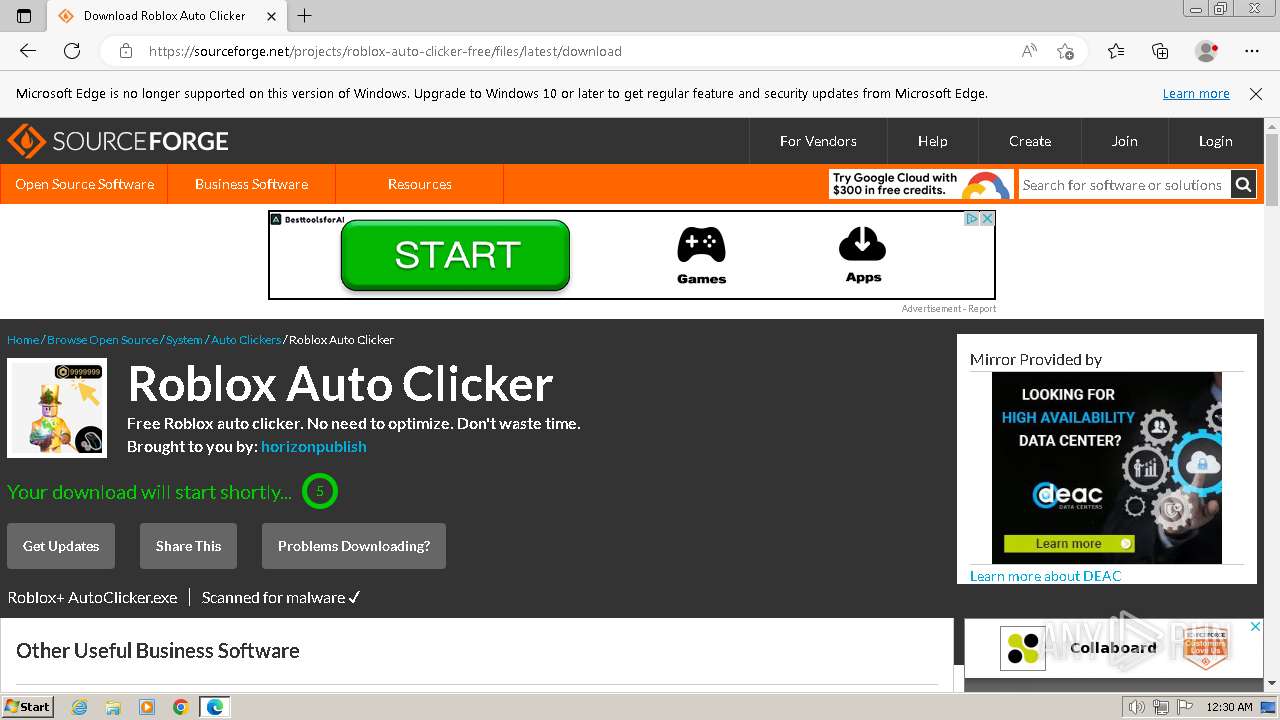
Task: Open the Collections icon
Action: 1160,51
